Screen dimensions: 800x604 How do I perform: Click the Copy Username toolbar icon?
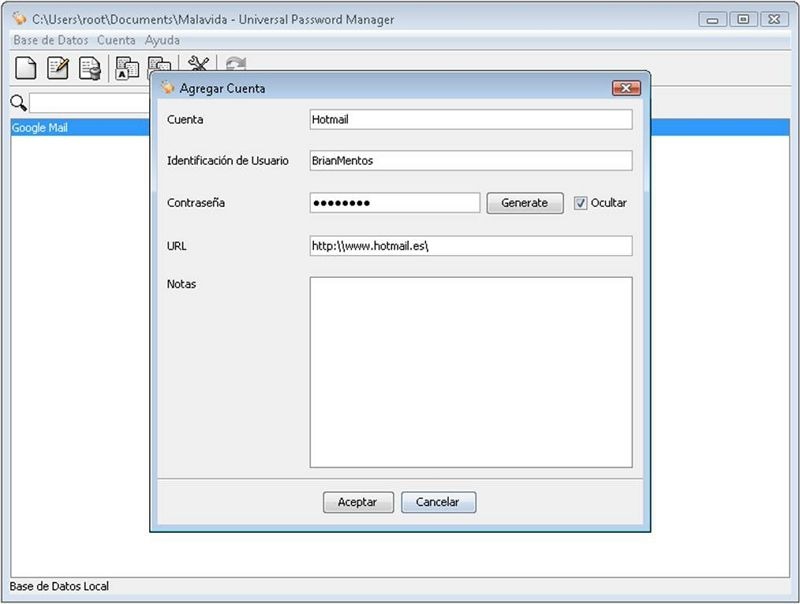127,67
